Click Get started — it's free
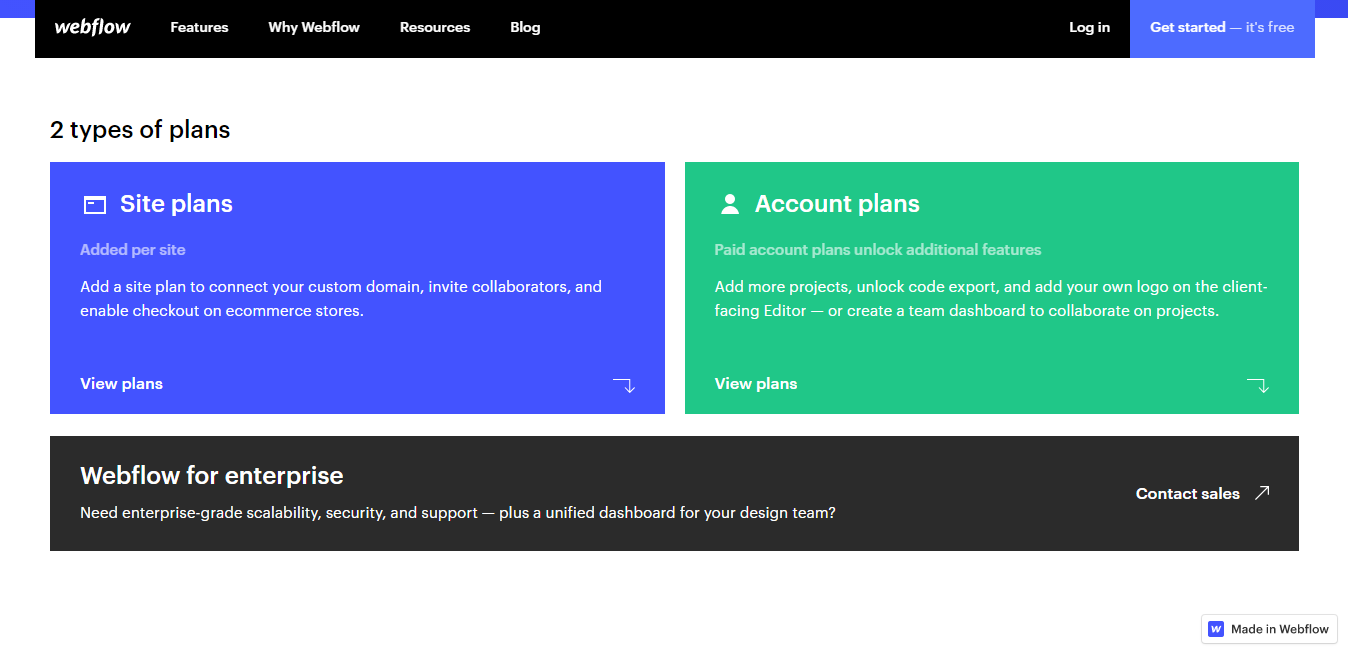Screen dimensions: 1348x654 [1222, 28]
